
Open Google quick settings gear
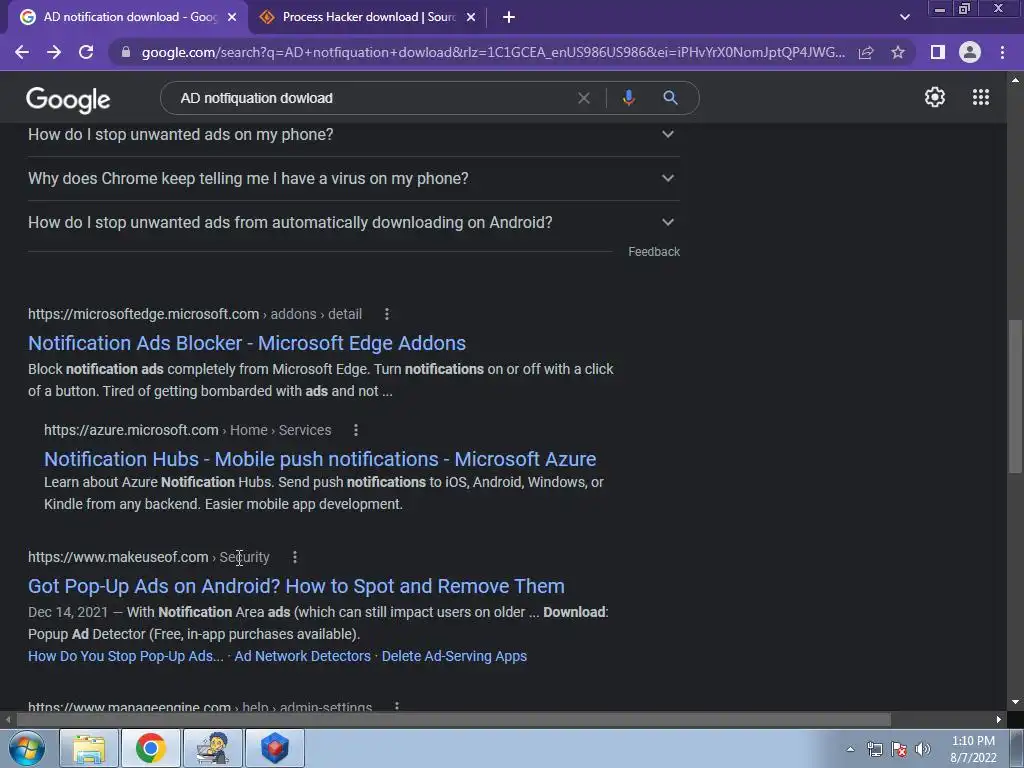point(935,97)
